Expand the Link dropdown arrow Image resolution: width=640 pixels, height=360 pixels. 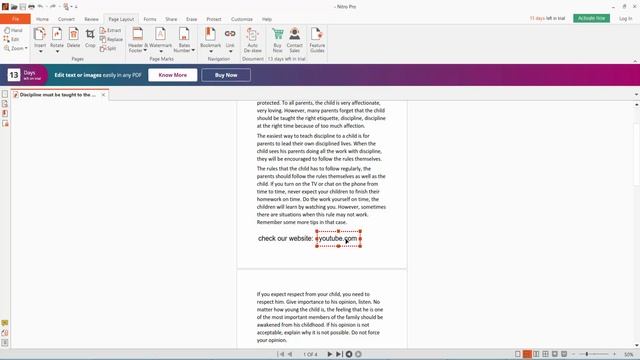pos(231,51)
